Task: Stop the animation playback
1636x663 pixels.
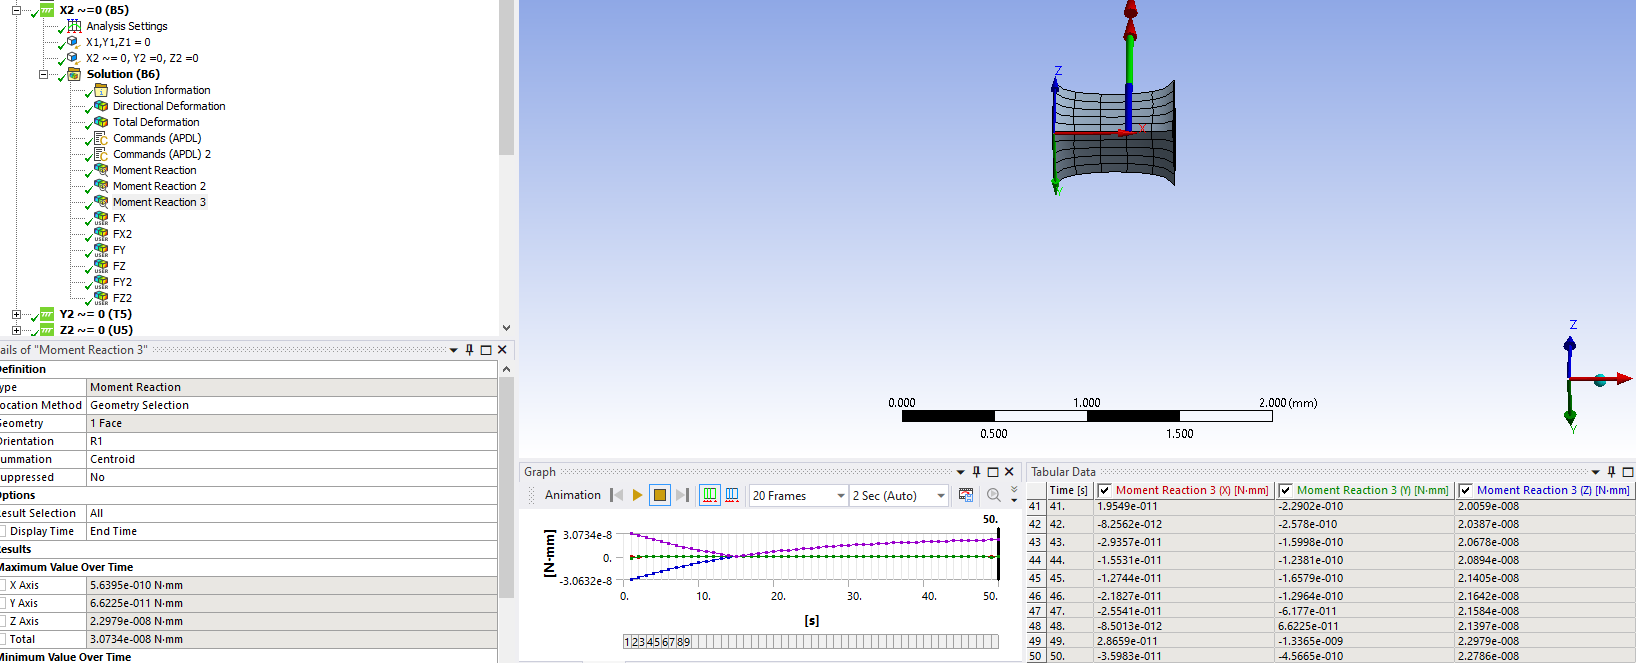Action: (x=659, y=495)
